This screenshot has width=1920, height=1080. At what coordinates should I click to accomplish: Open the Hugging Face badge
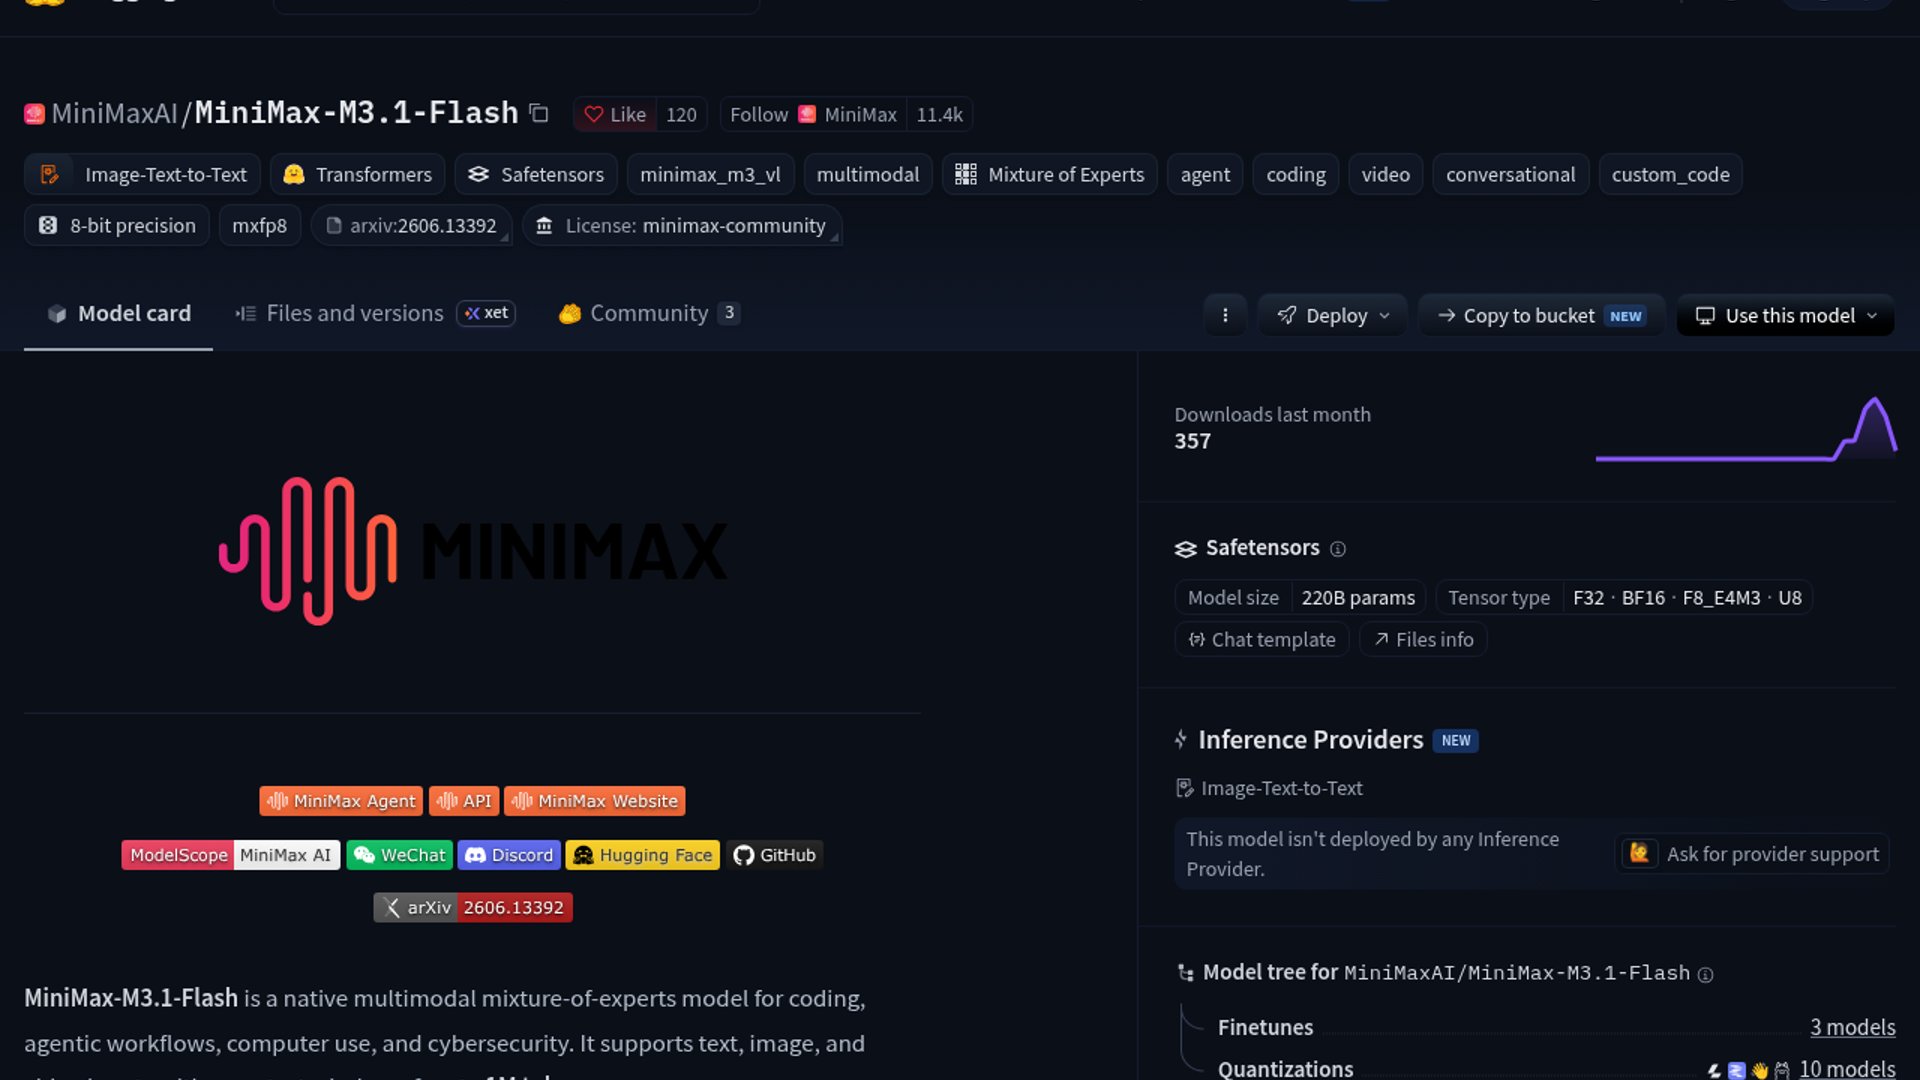click(643, 855)
